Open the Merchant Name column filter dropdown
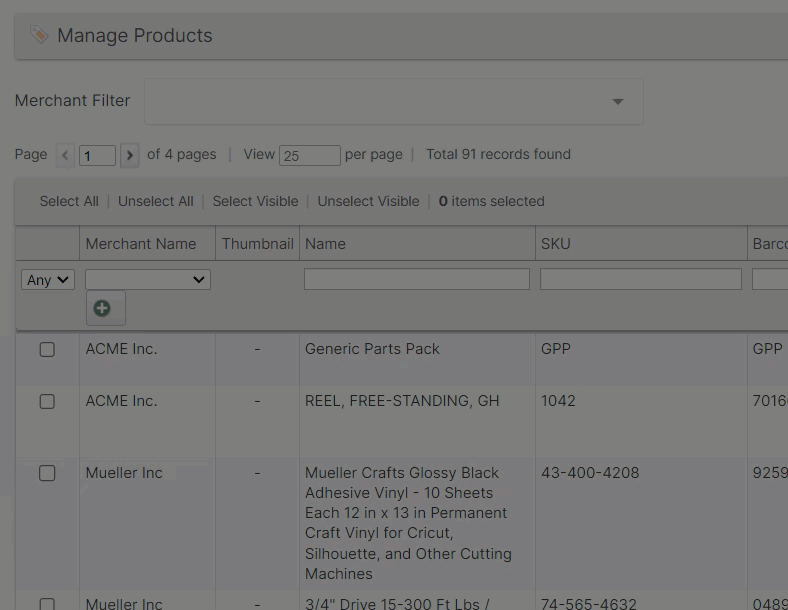The width and height of the screenshot is (788, 610). pos(148,280)
